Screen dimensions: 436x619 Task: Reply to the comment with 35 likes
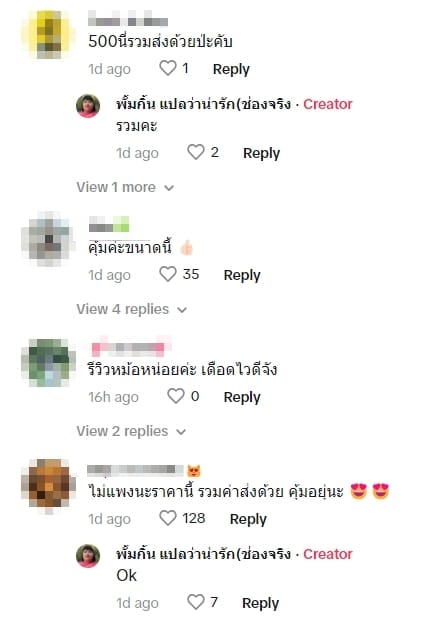click(x=242, y=275)
